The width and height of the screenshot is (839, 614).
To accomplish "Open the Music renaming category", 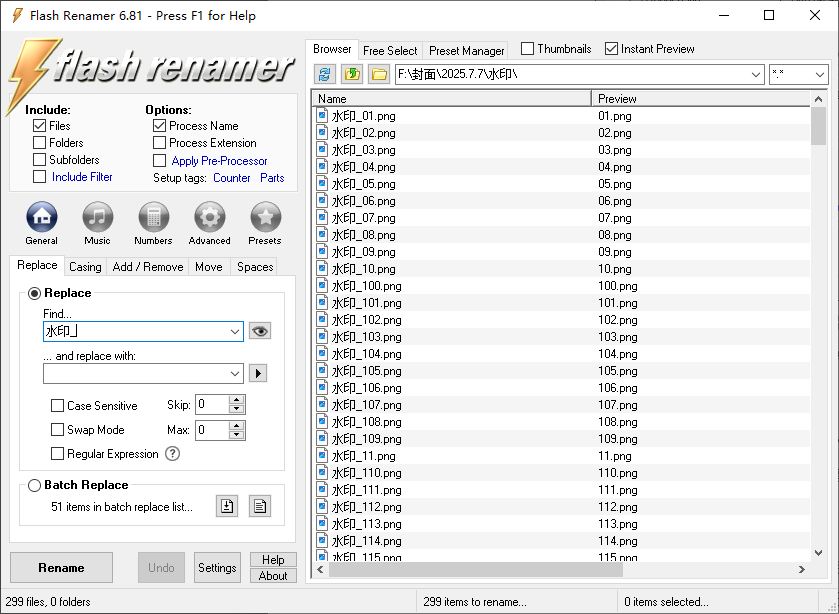I will click(x=97, y=216).
